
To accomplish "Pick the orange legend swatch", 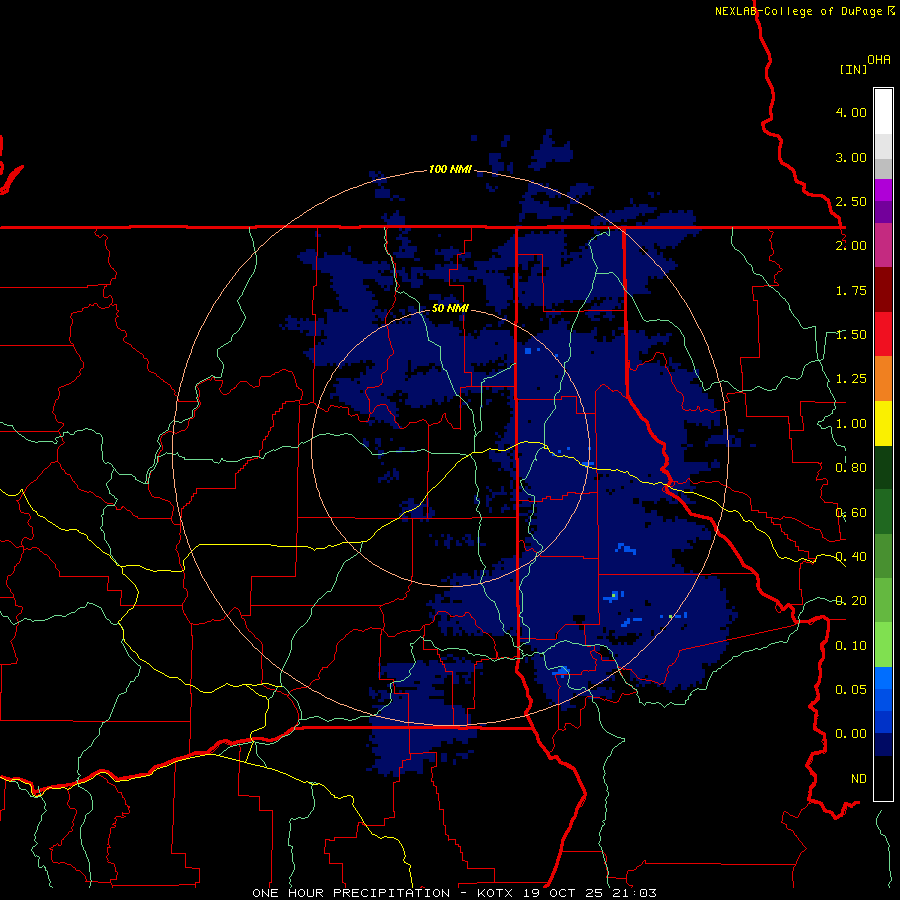I will pos(883,379).
